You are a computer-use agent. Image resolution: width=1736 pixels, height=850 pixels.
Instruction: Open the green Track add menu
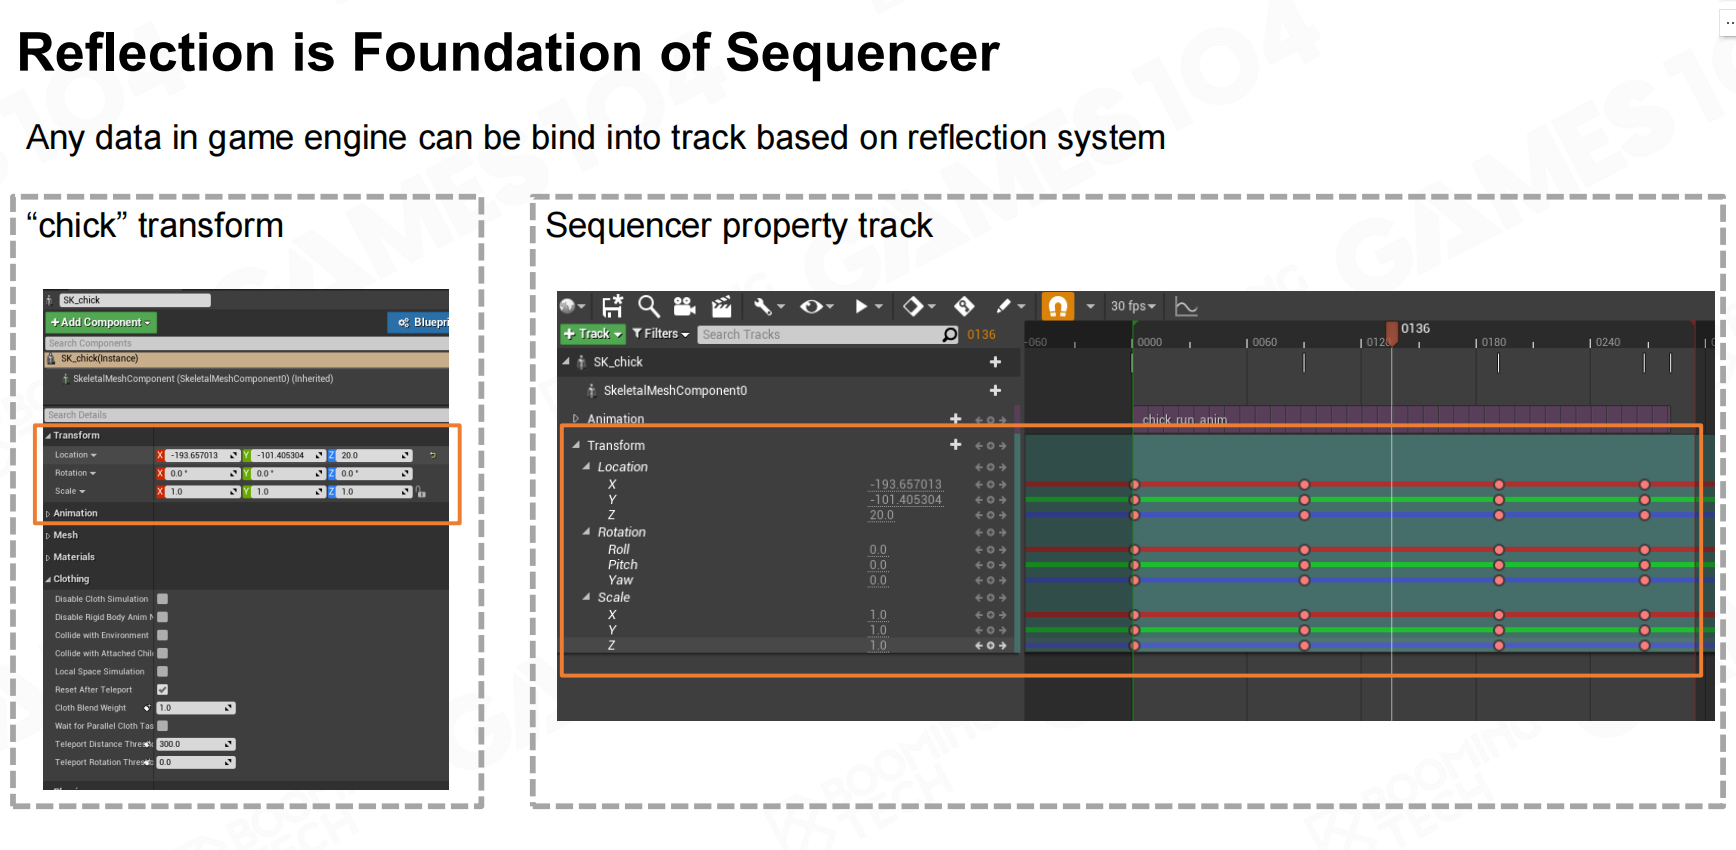click(x=593, y=334)
